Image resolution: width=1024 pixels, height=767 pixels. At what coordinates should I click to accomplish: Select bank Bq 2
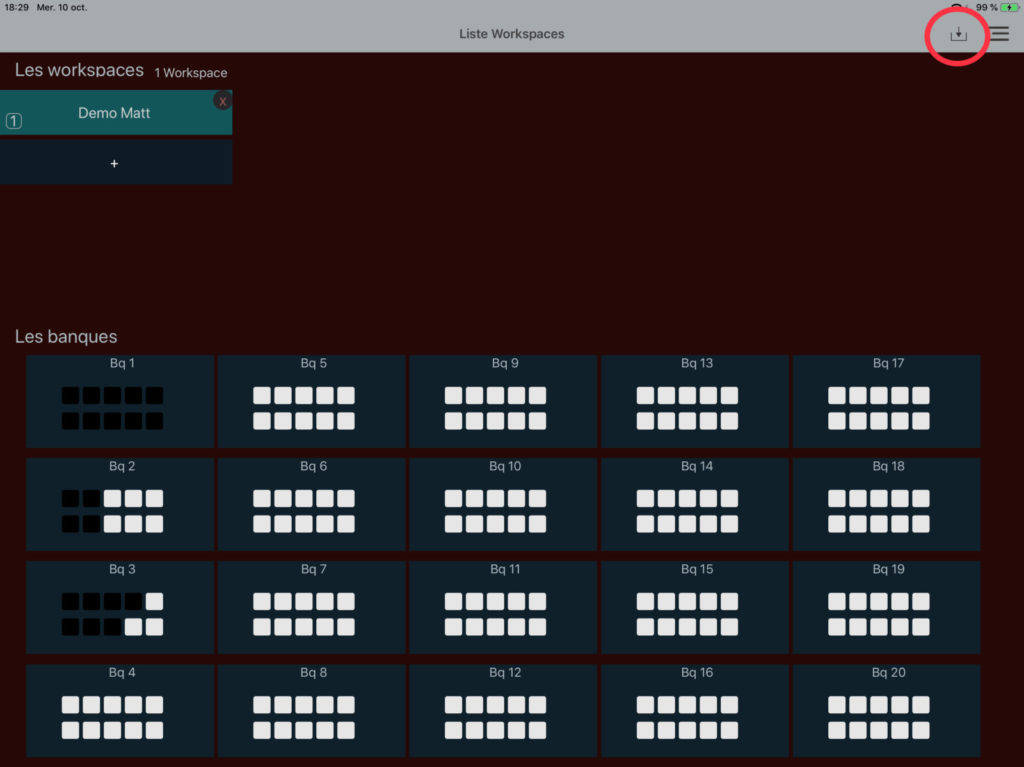120,504
